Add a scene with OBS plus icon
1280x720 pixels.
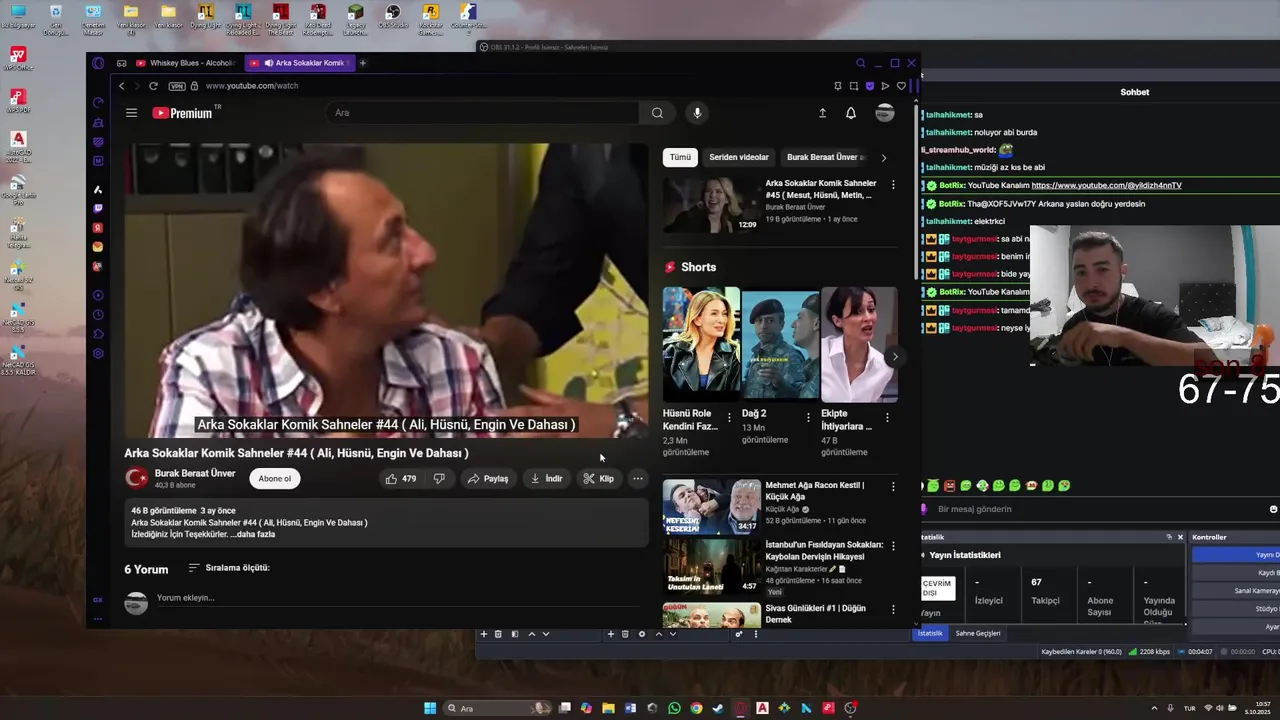tap(484, 634)
